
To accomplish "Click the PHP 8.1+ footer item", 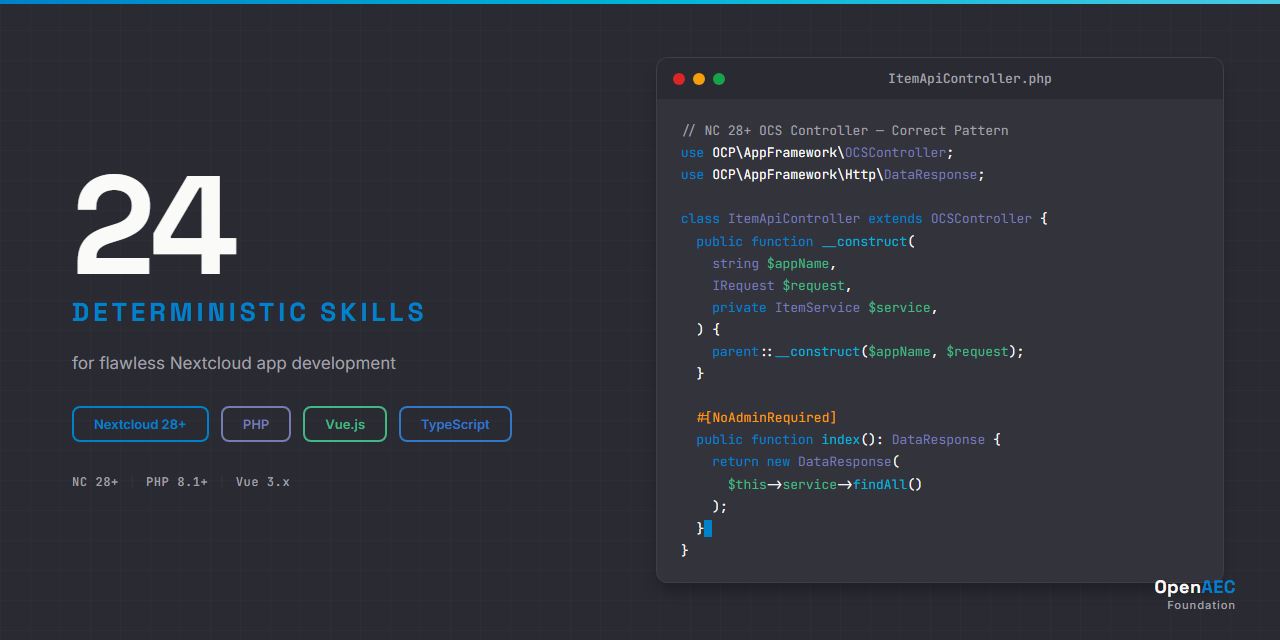I will 177,481.
